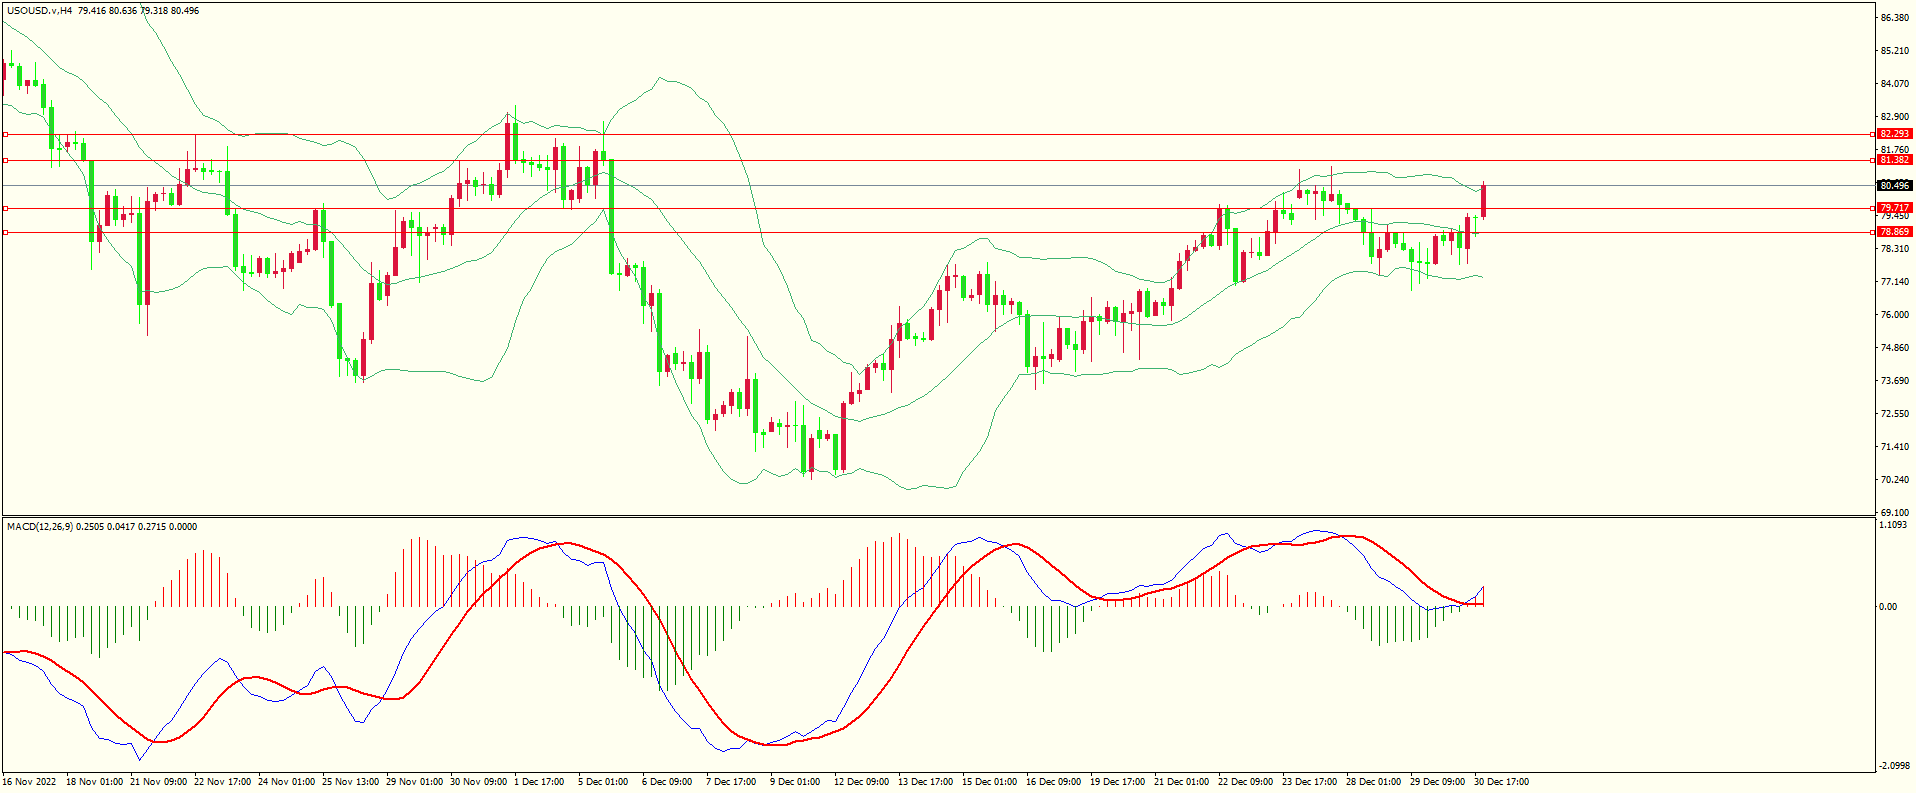Select the 12 Dec 09:00 time axis label
1916x793 pixels.
click(x=862, y=781)
